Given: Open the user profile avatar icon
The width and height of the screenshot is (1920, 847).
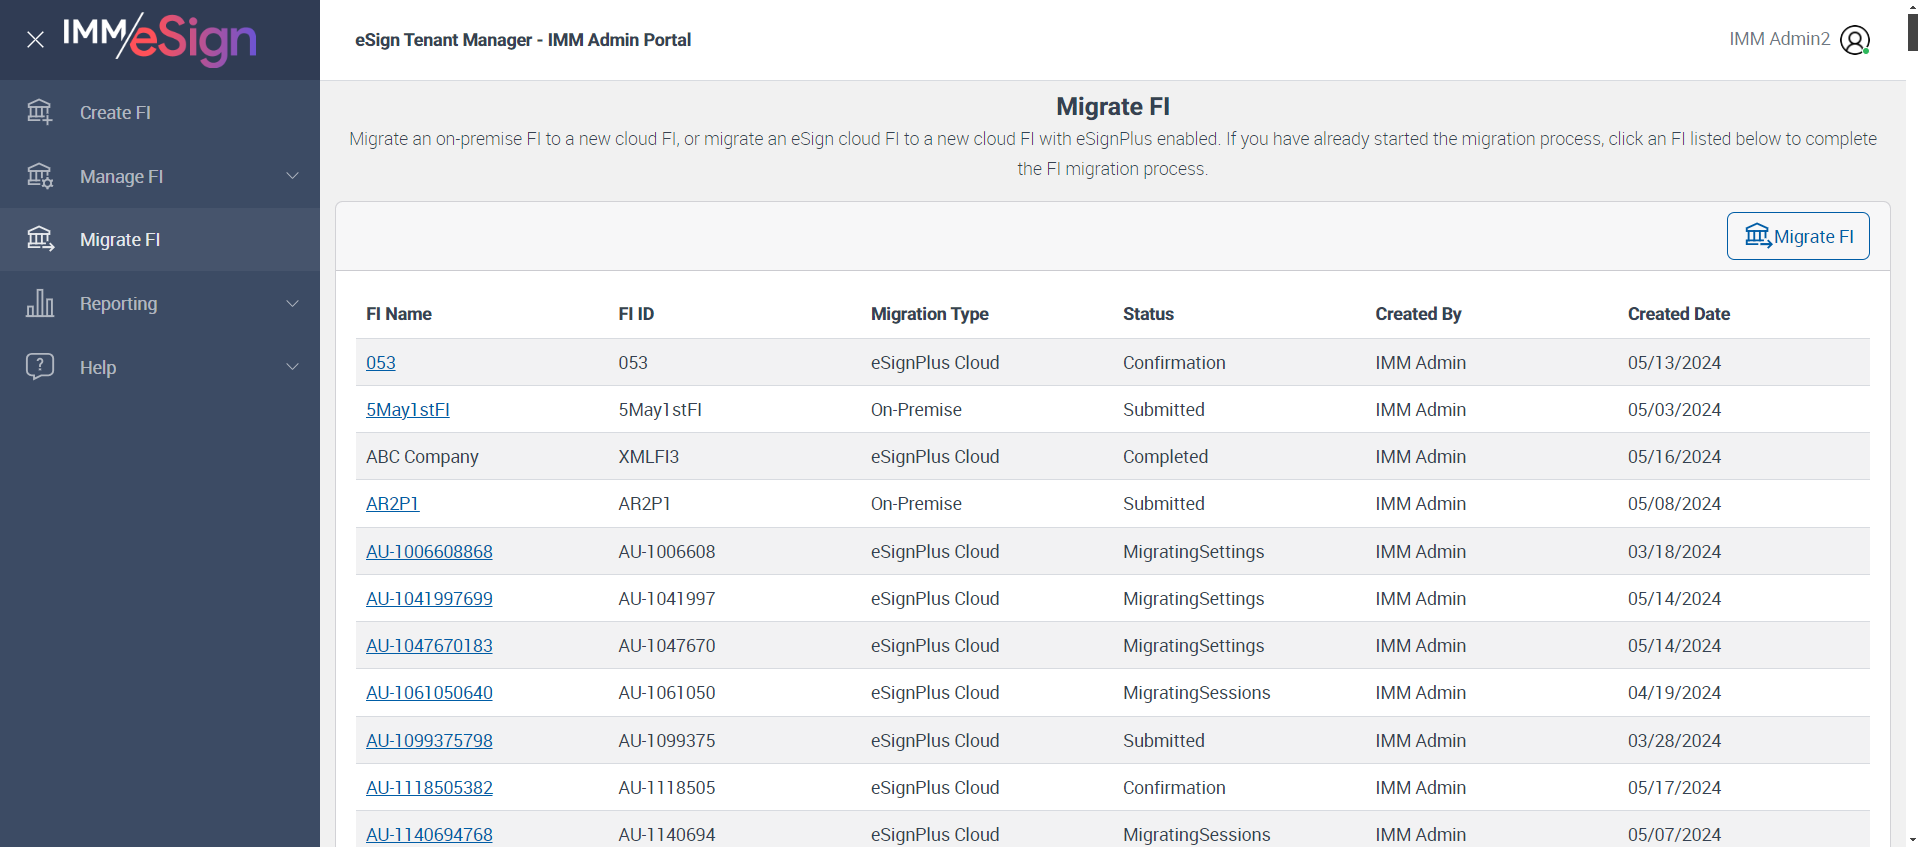Looking at the screenshot, I should click(1855, 40).
